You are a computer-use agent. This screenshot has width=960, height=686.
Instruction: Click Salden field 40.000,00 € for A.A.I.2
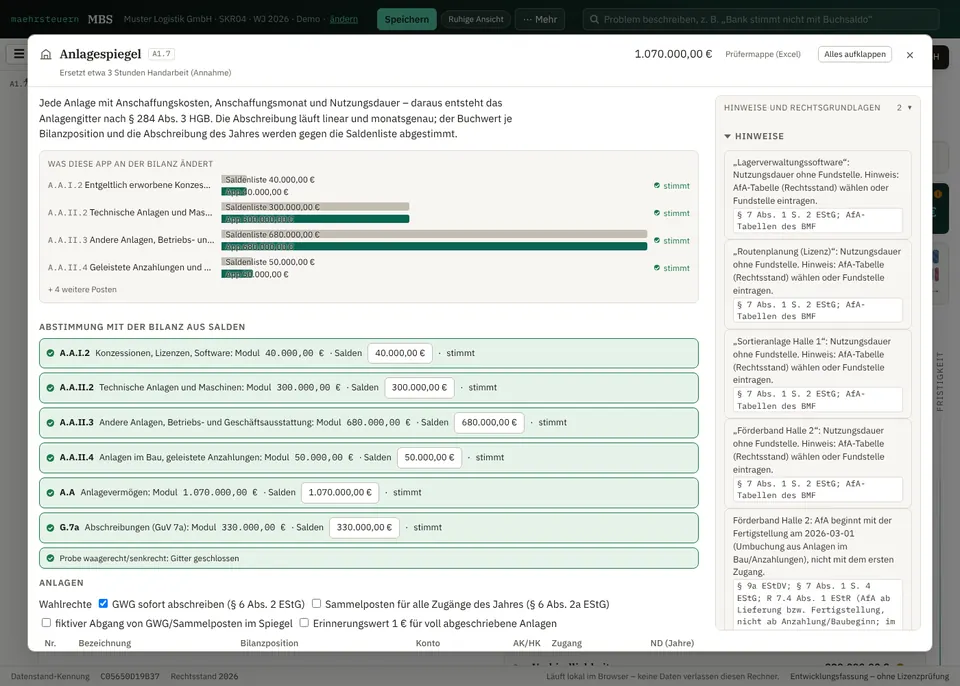coord(400,353)
